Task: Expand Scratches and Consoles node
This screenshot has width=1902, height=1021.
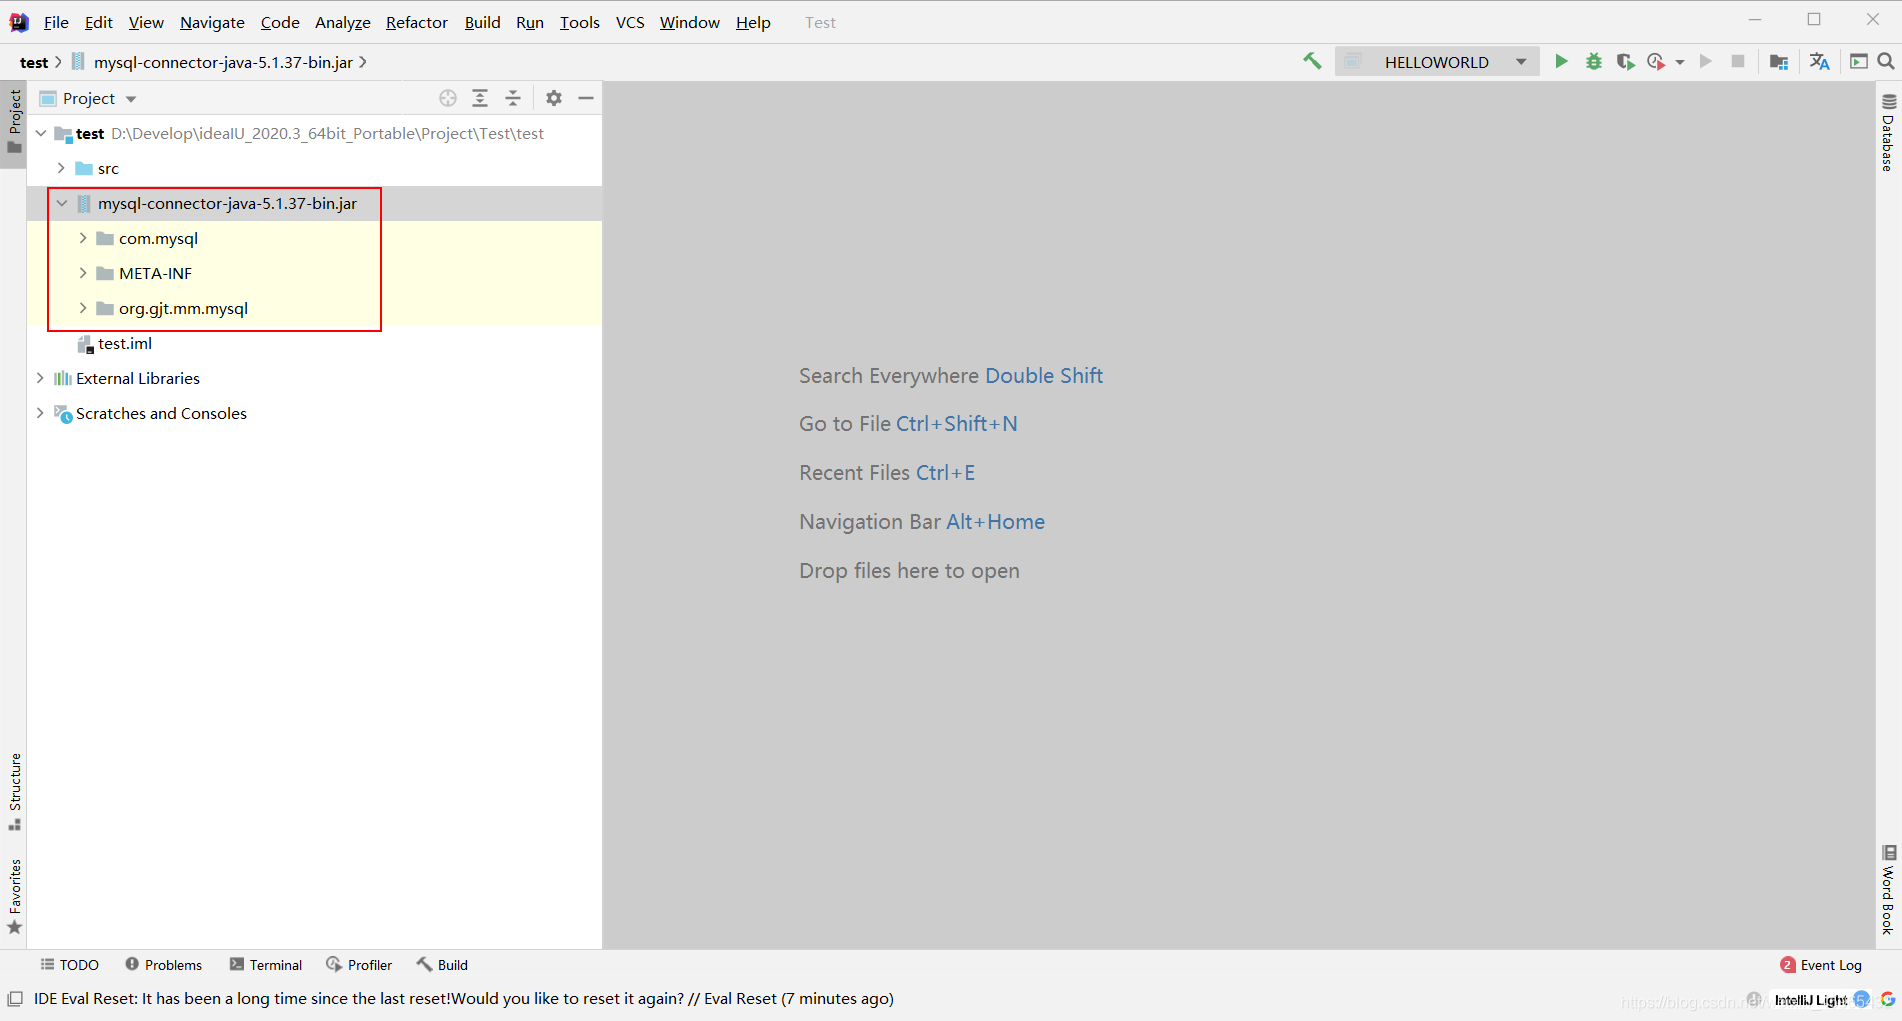Action: (x=40, y=413)
